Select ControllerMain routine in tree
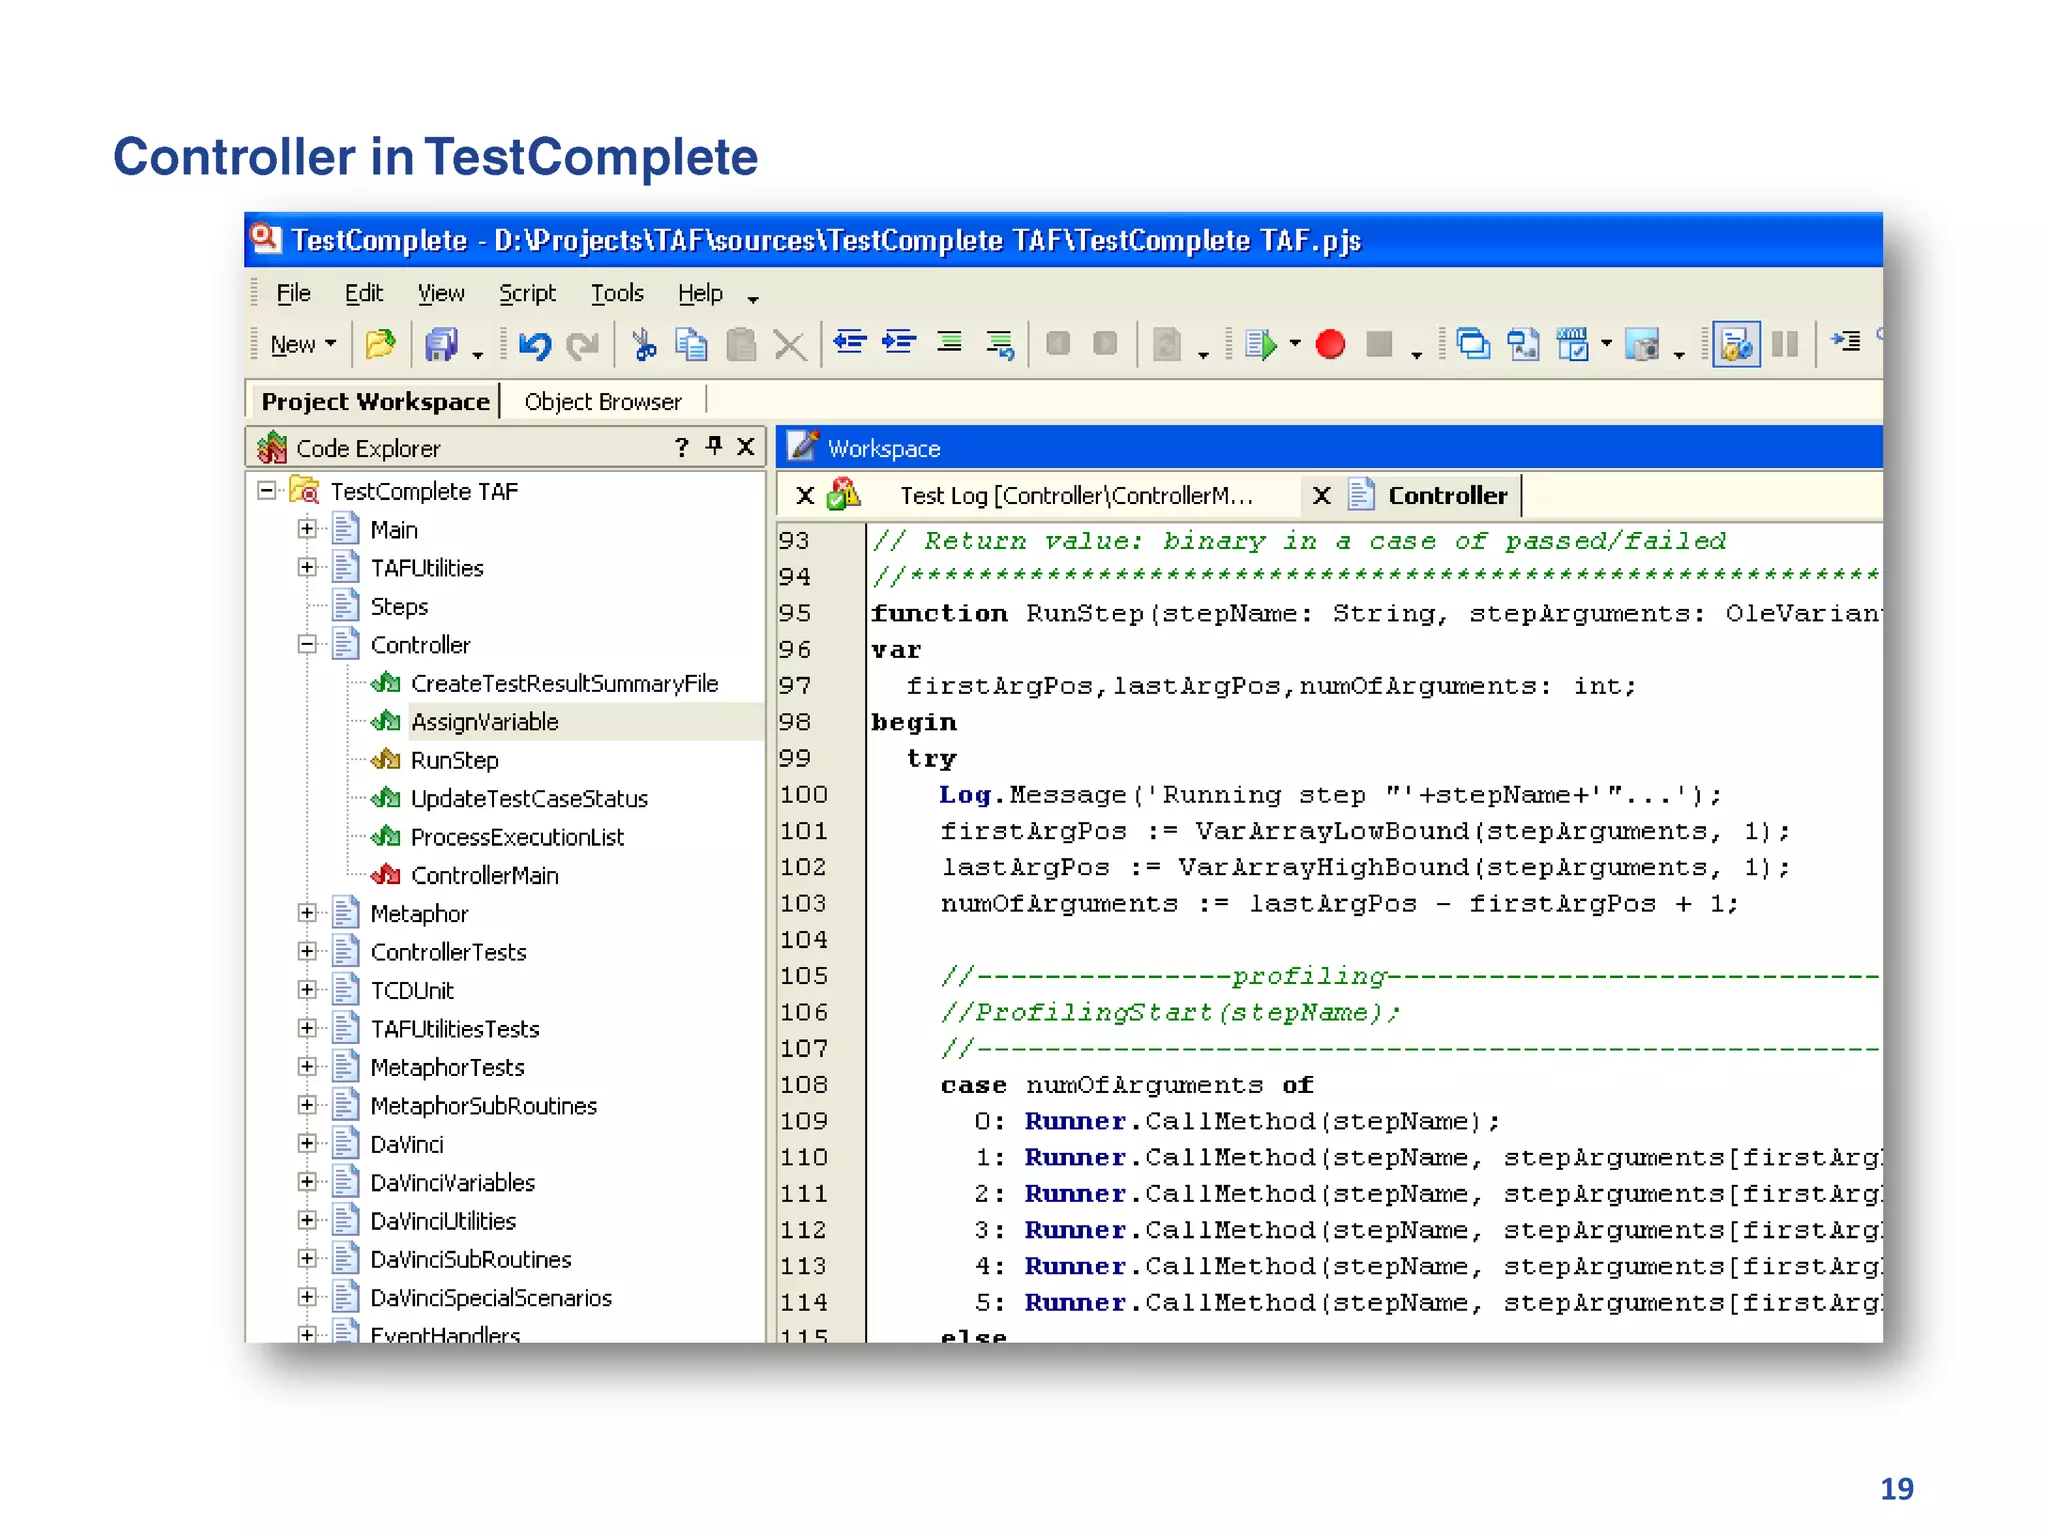 [x=484, y=875]
